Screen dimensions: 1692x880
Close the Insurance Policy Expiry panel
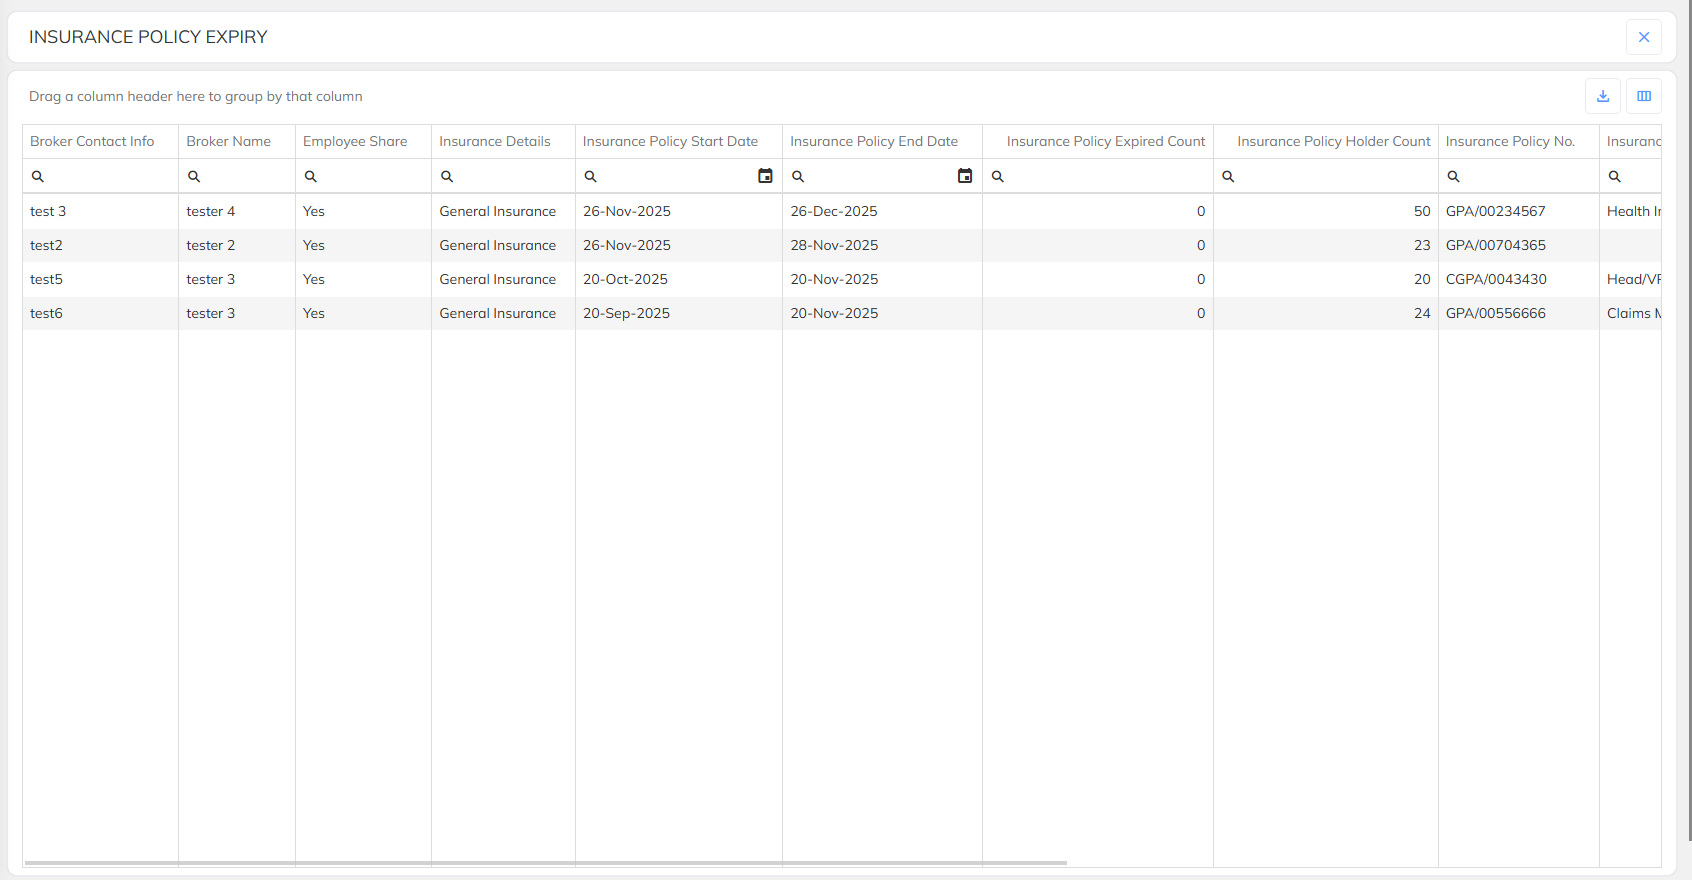tap(1644, 37)
